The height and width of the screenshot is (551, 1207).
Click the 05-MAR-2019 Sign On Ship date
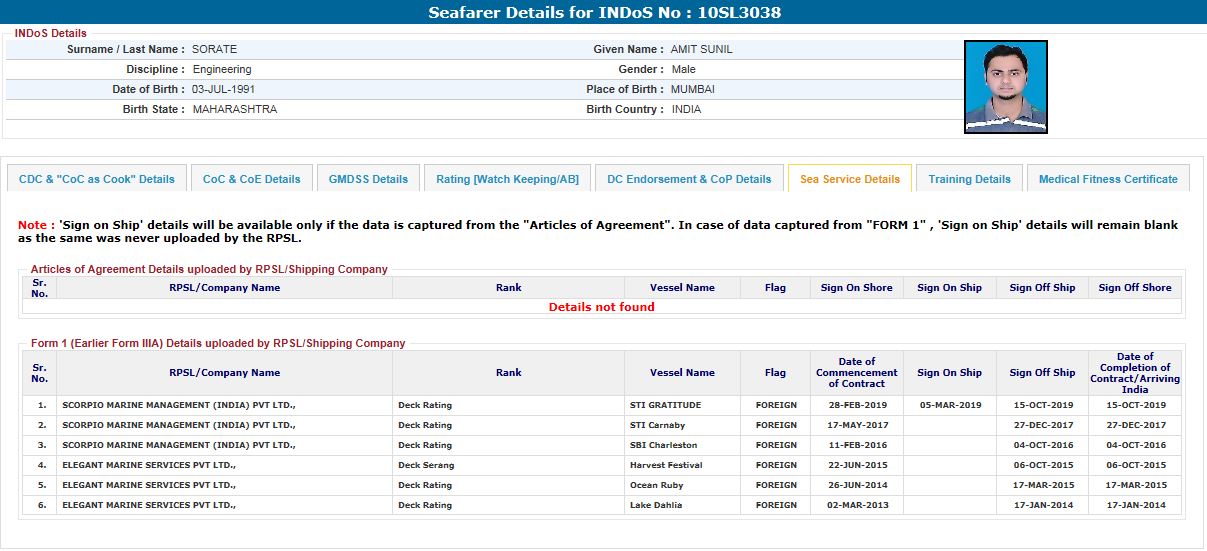949,405
